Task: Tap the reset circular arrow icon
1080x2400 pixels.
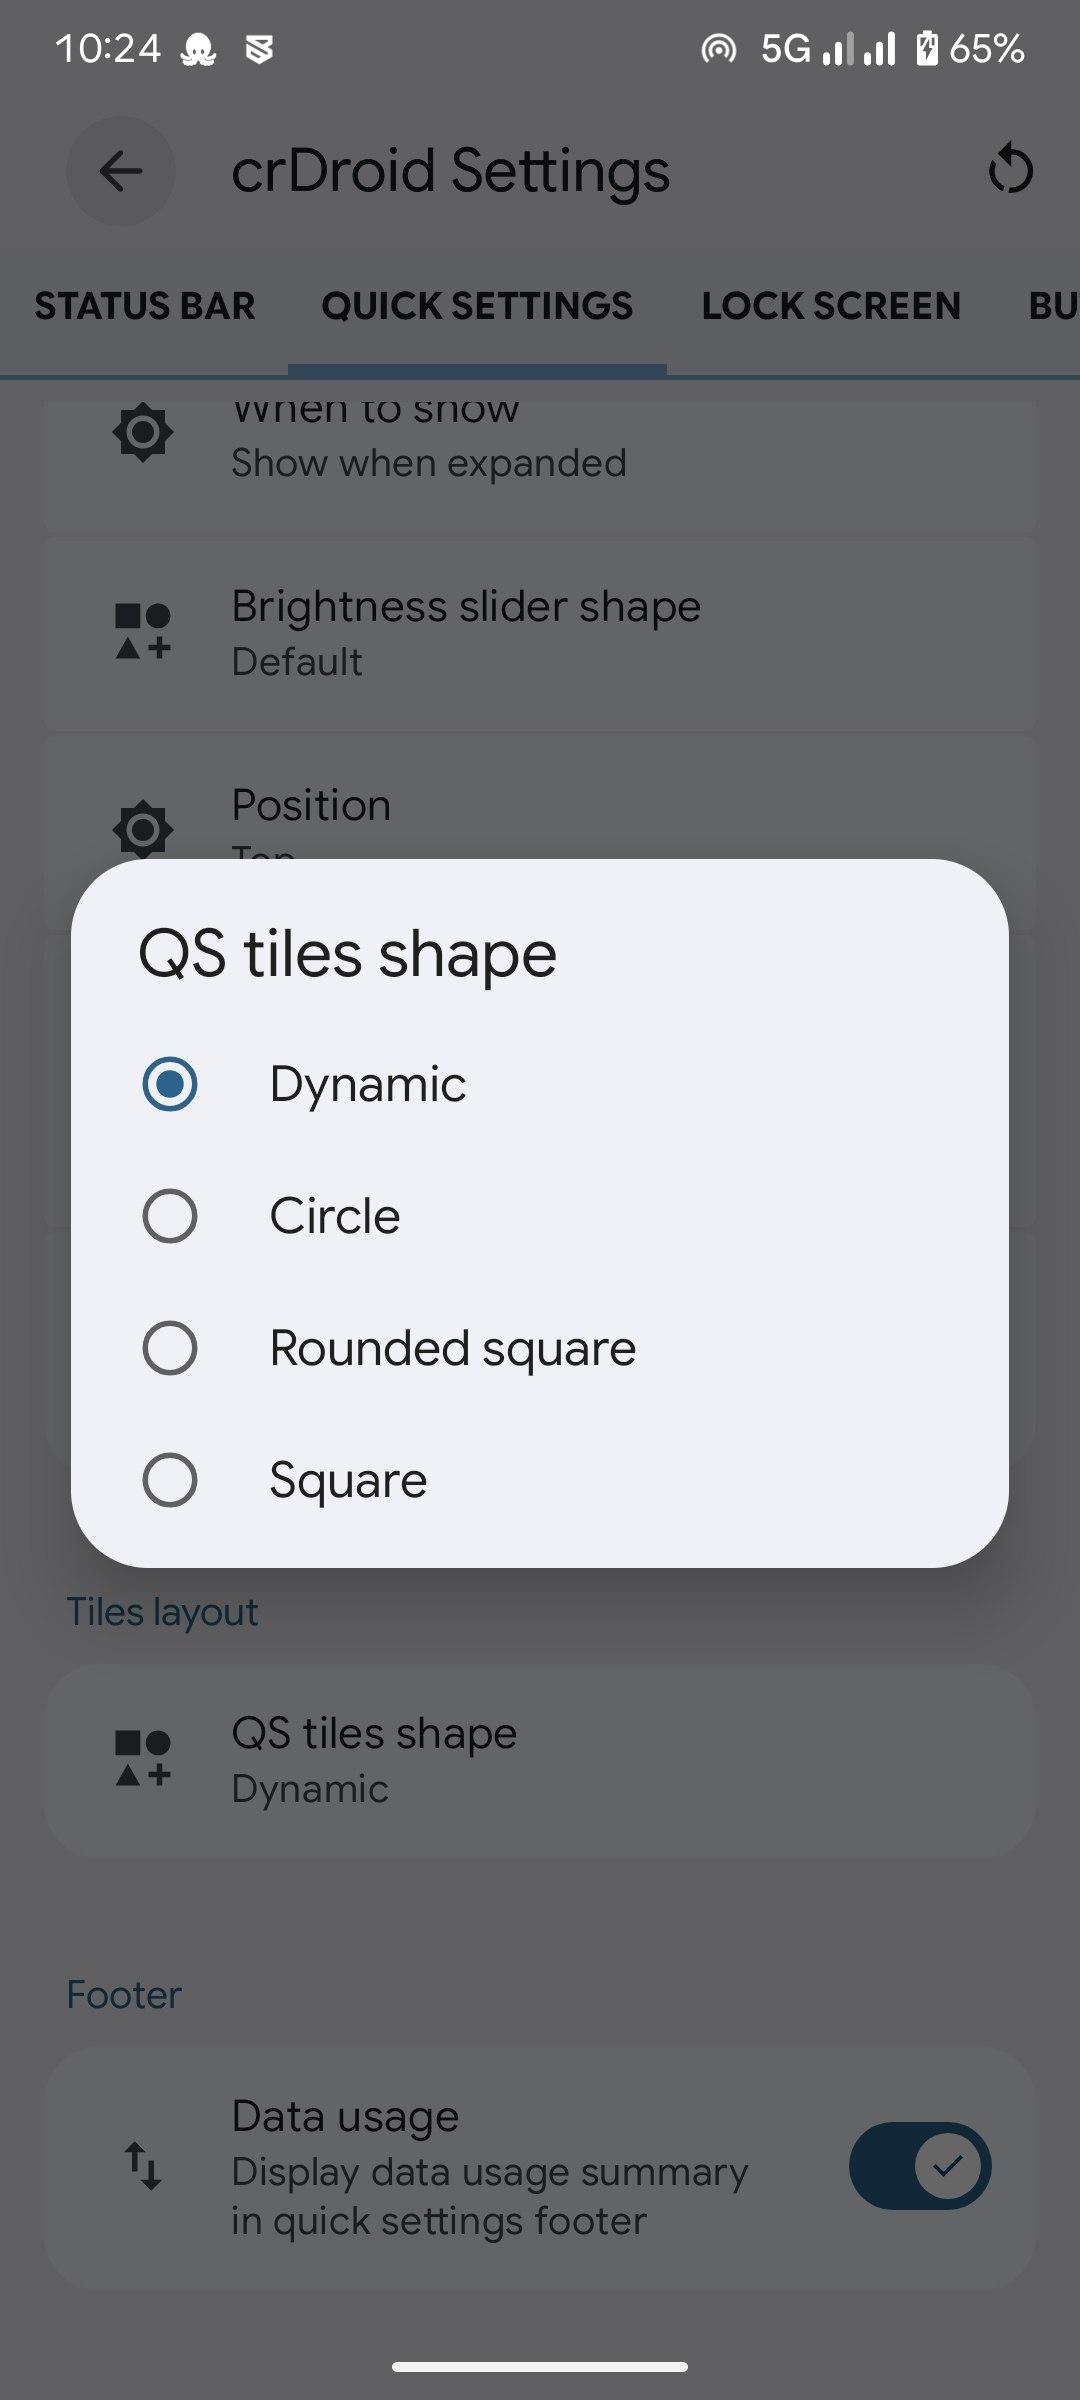Action: click(x=1010, y=169)
